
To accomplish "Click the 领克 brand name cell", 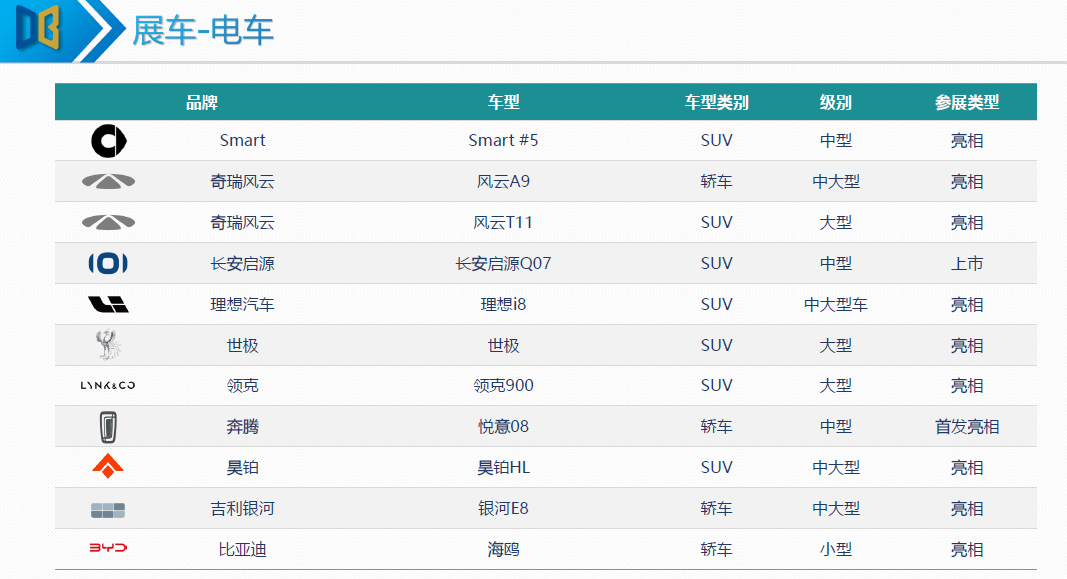I will (242, 386).
